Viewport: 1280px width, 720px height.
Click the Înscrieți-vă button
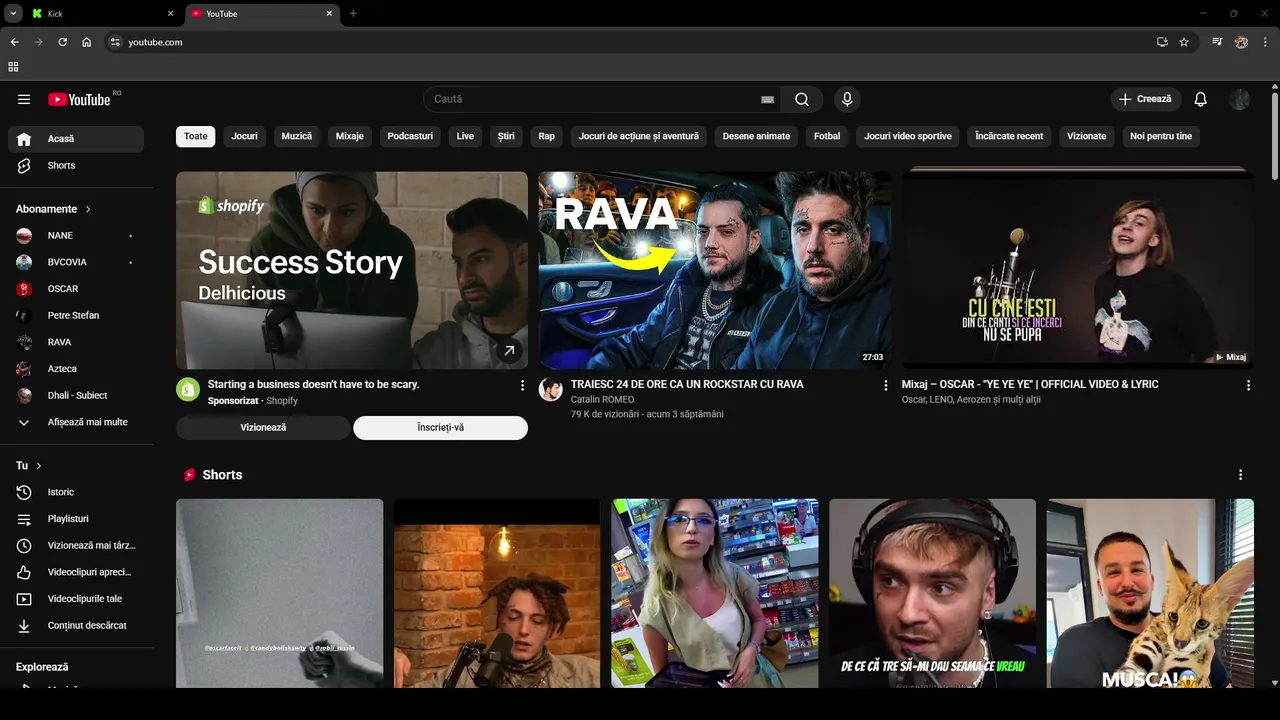[x=441, y=428]
